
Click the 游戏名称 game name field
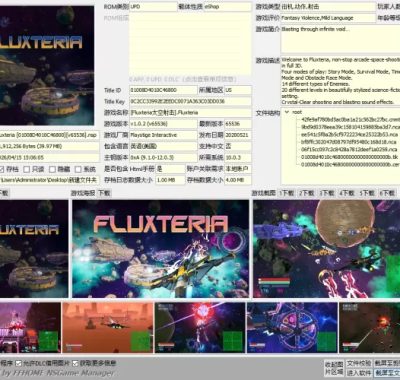click(190, 113)
